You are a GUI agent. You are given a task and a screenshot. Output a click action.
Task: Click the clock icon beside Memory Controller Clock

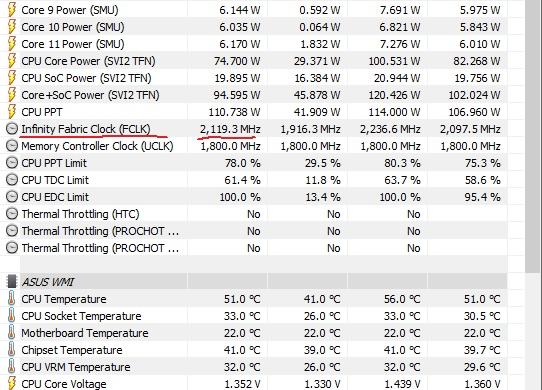pos(12,146)
